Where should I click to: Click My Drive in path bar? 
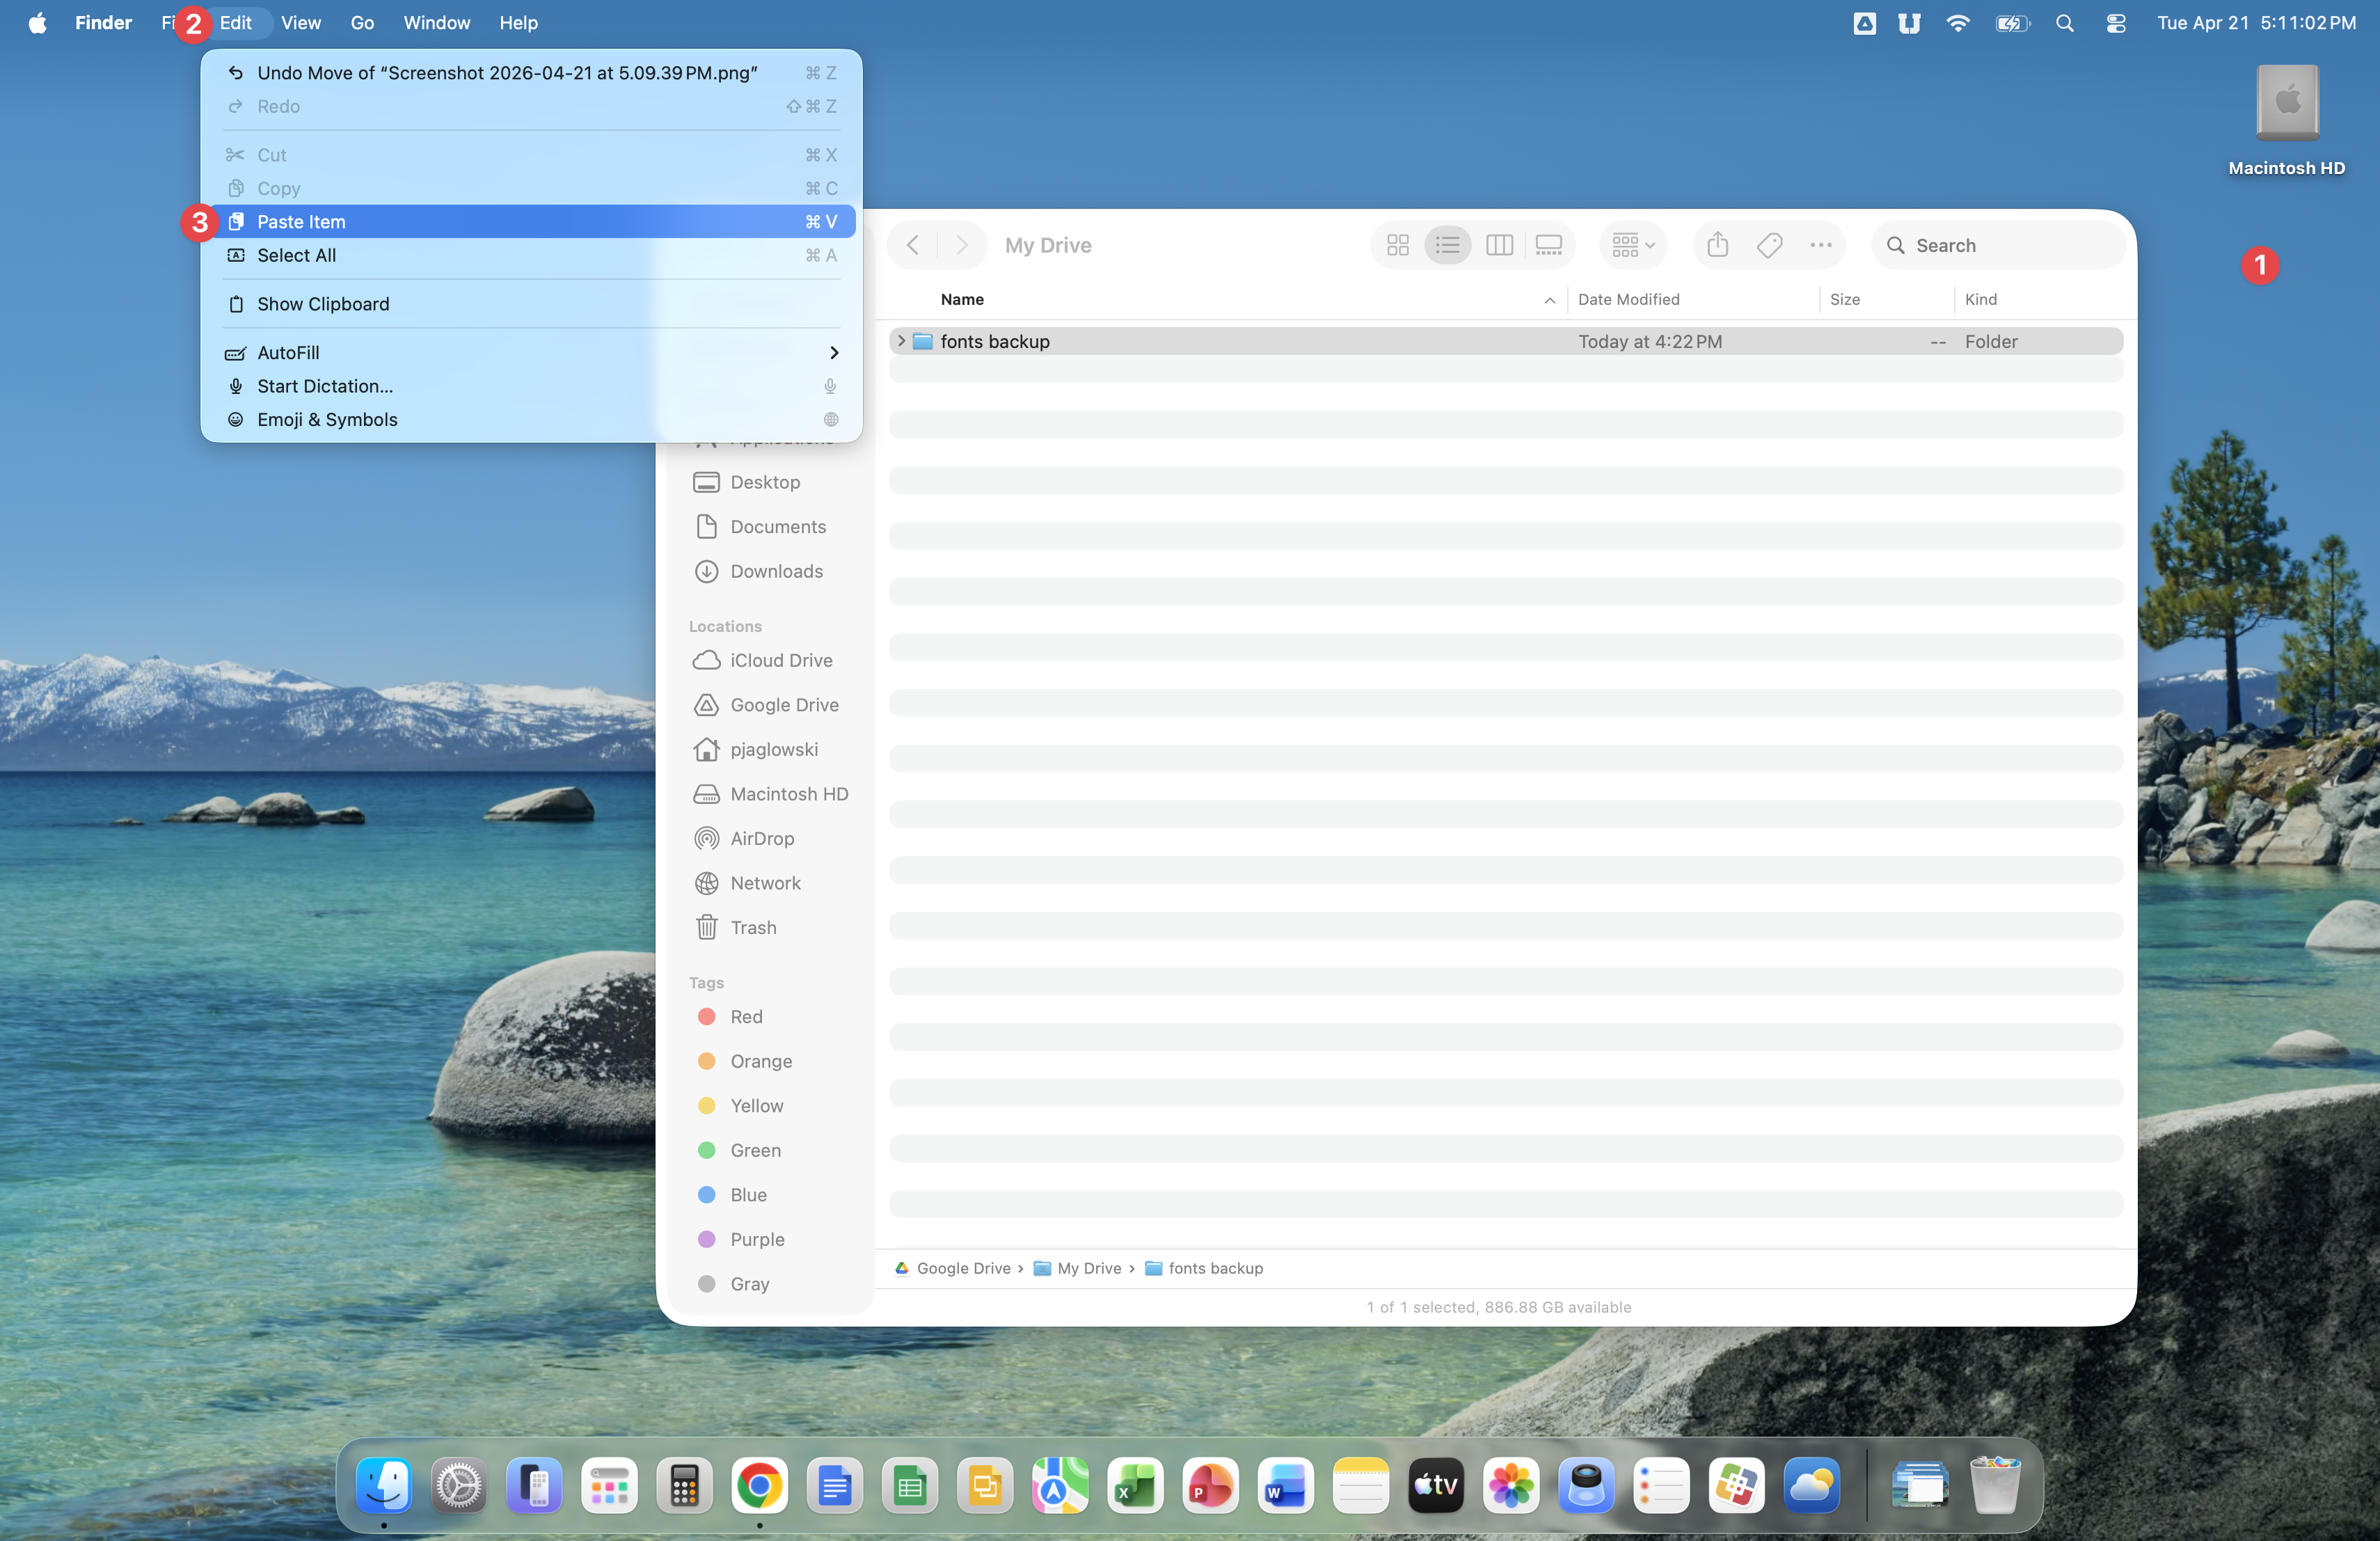pos(1088,1267)
